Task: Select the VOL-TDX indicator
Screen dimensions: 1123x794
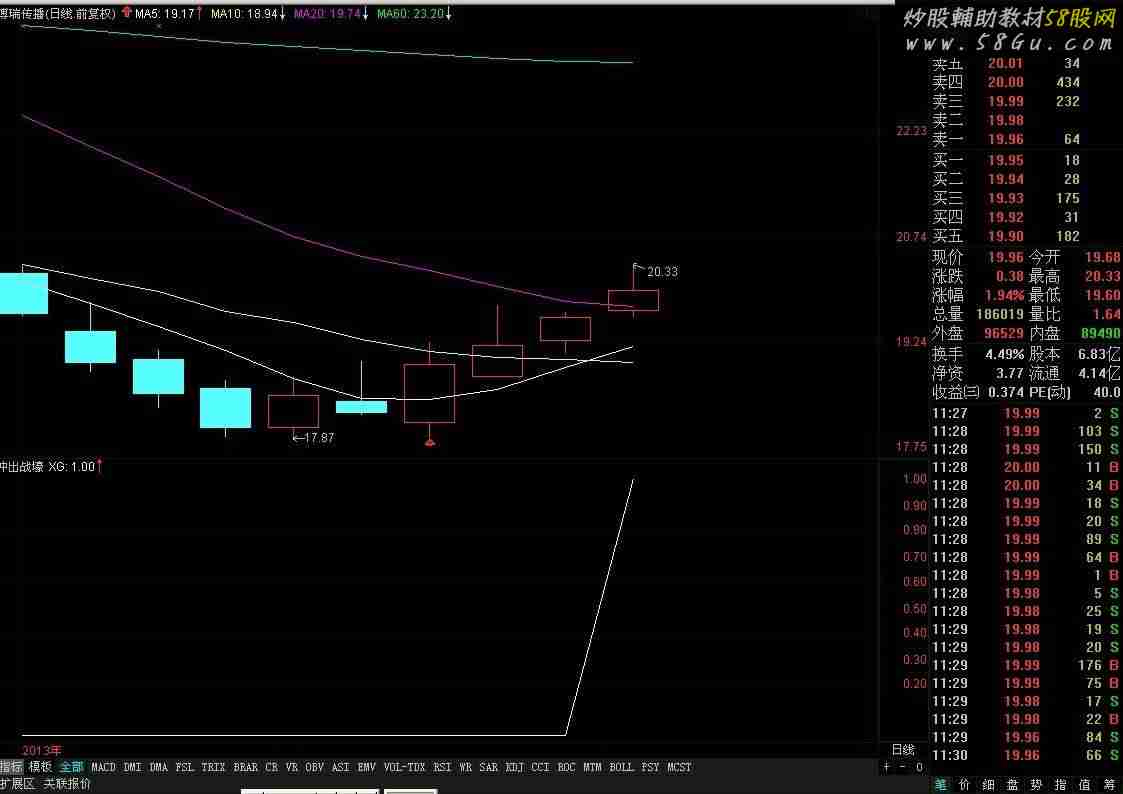Action: [x=405, y=767]
